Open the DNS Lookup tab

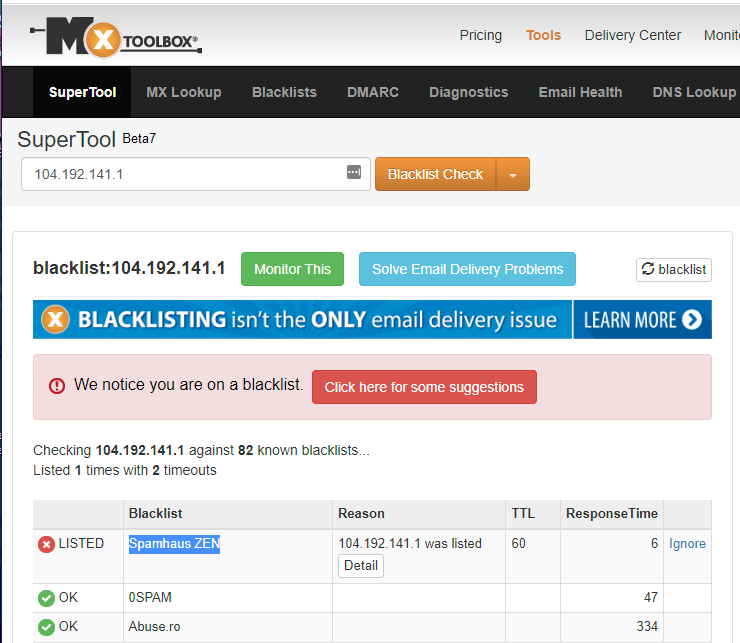694,92
